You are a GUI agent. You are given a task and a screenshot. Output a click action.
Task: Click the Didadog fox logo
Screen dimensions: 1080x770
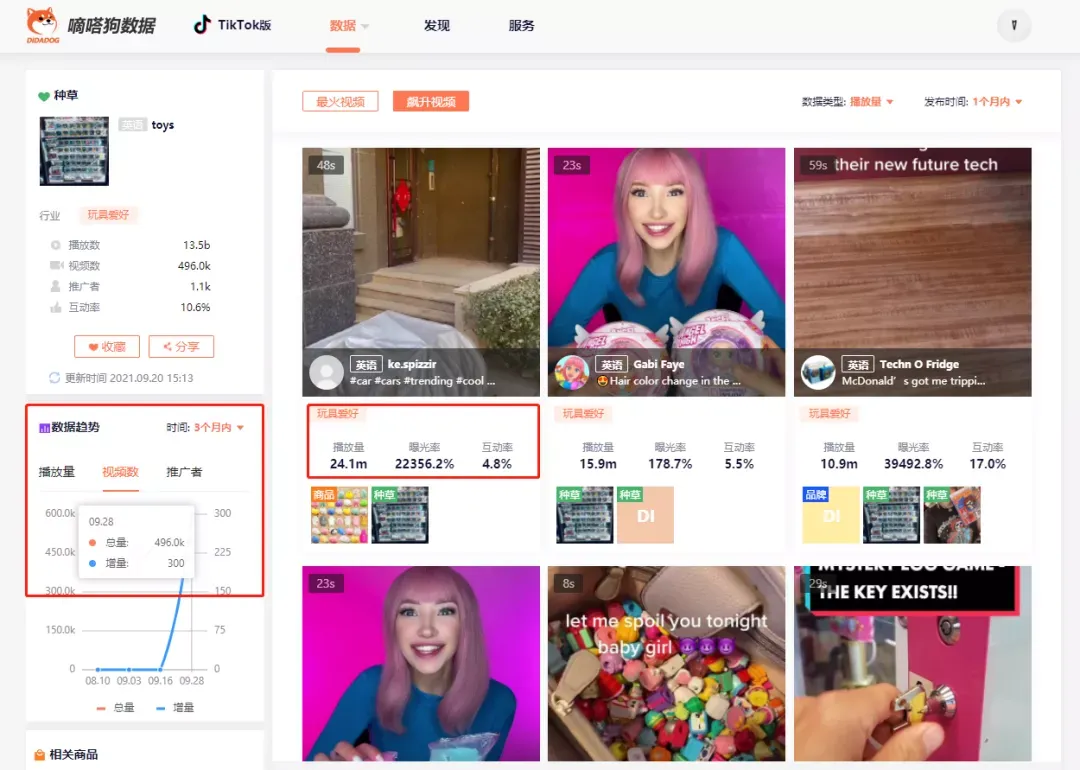[42, 25]
